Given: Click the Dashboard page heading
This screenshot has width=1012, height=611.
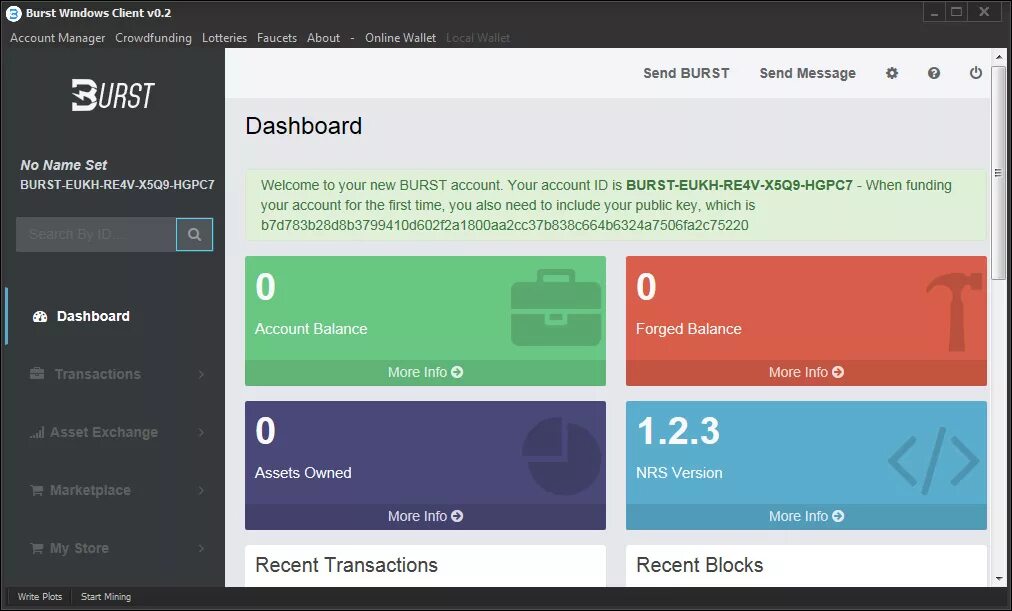Looking at the screenshot, I should [303, 126].
